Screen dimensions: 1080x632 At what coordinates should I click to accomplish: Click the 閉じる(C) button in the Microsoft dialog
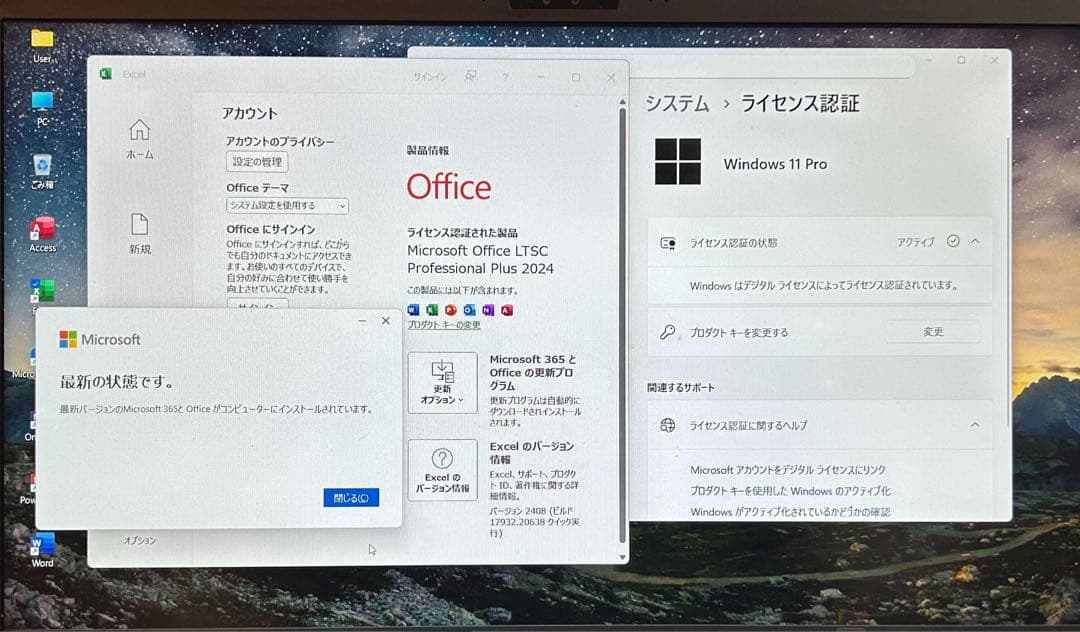coord(350,498)
